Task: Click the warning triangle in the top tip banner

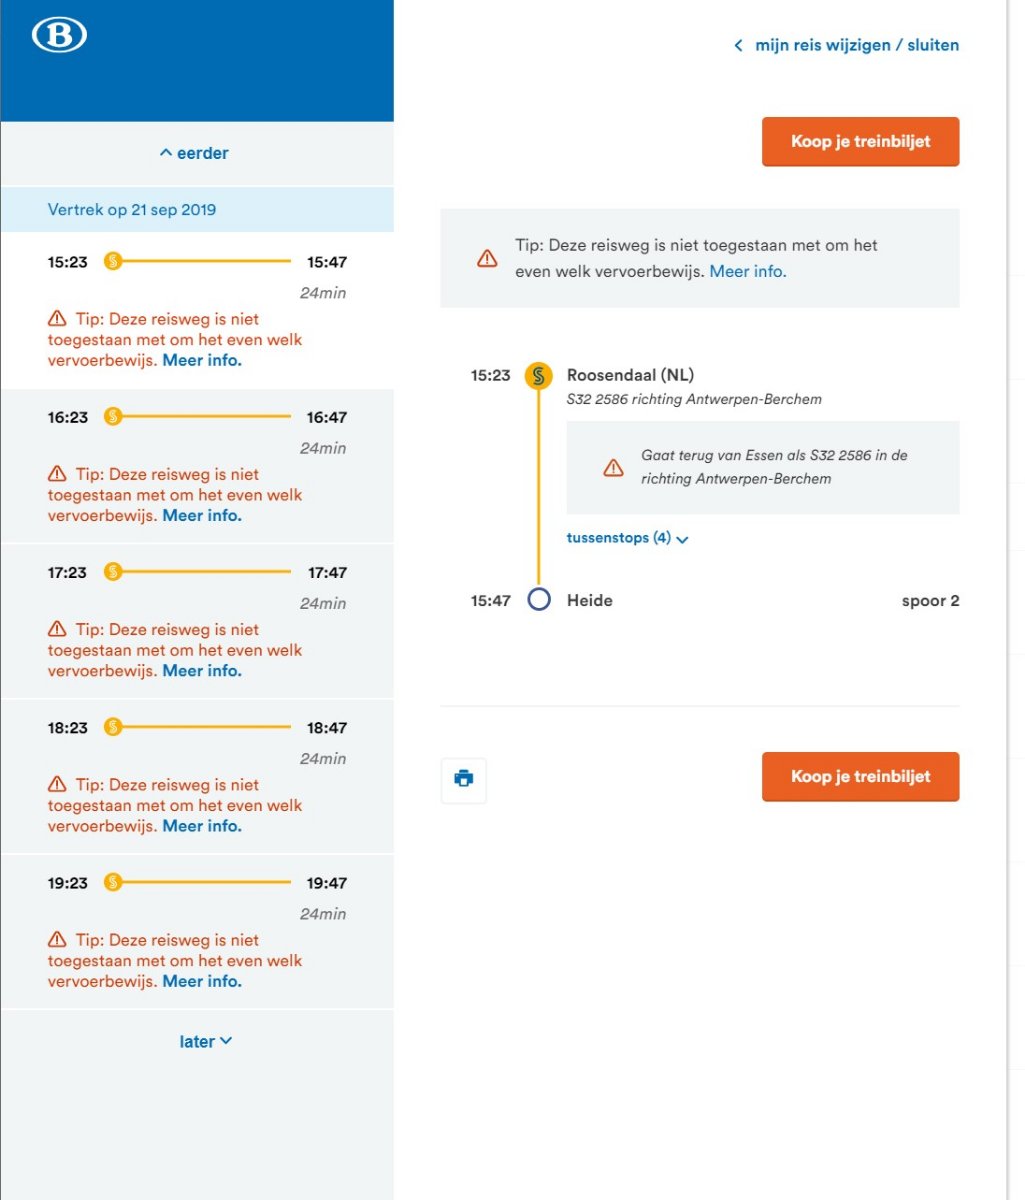Action: (x=487, y=259)
